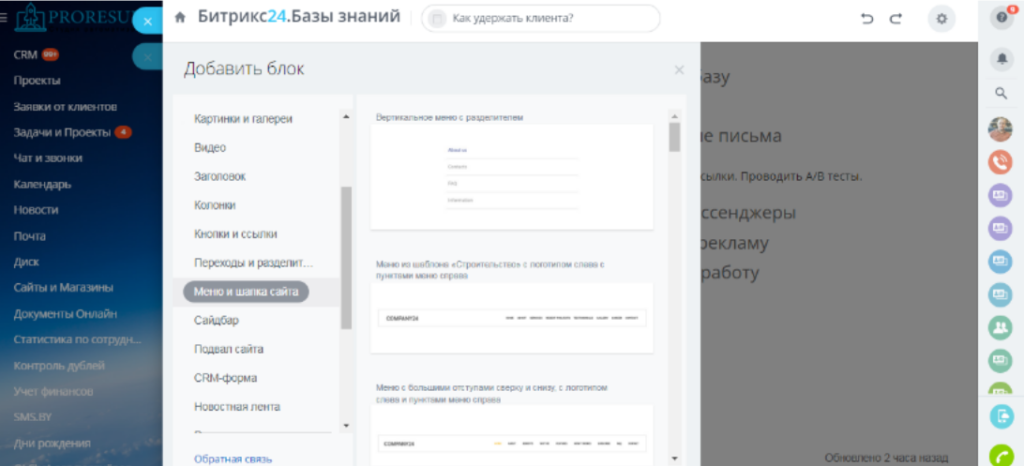The image size is (1024, 466).
Task: Open page settings via gear icon
Action: (941, 19)
